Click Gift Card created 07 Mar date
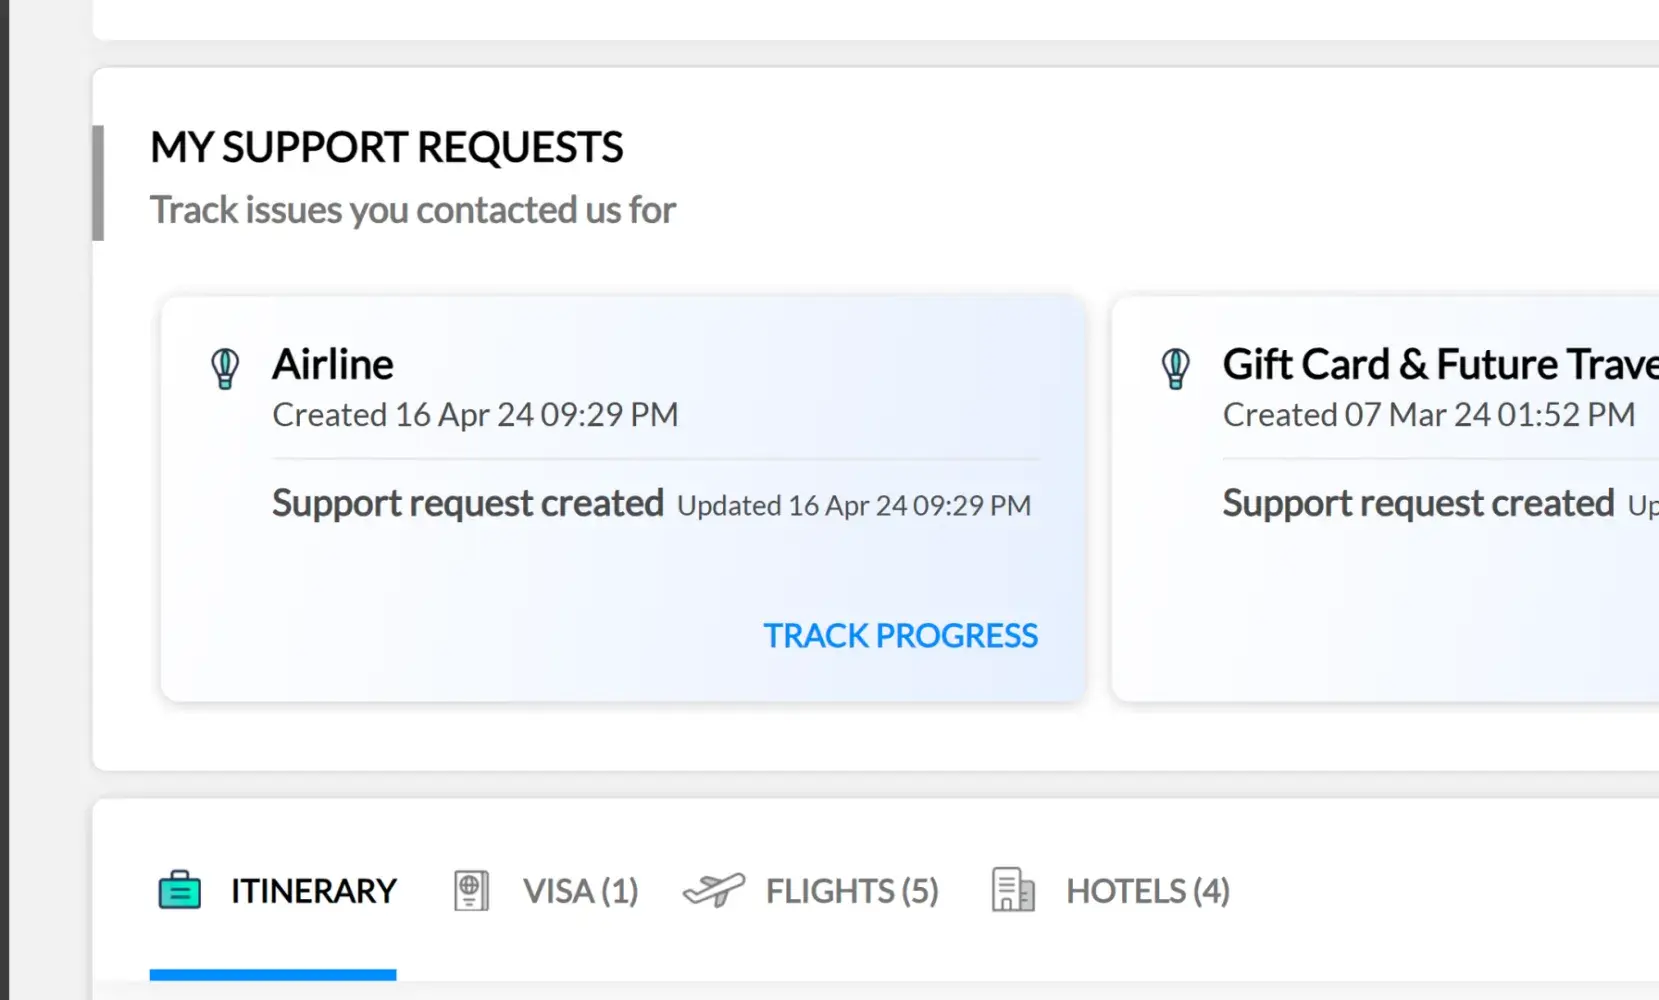1659x1000 pixels. click(1428, 414)
